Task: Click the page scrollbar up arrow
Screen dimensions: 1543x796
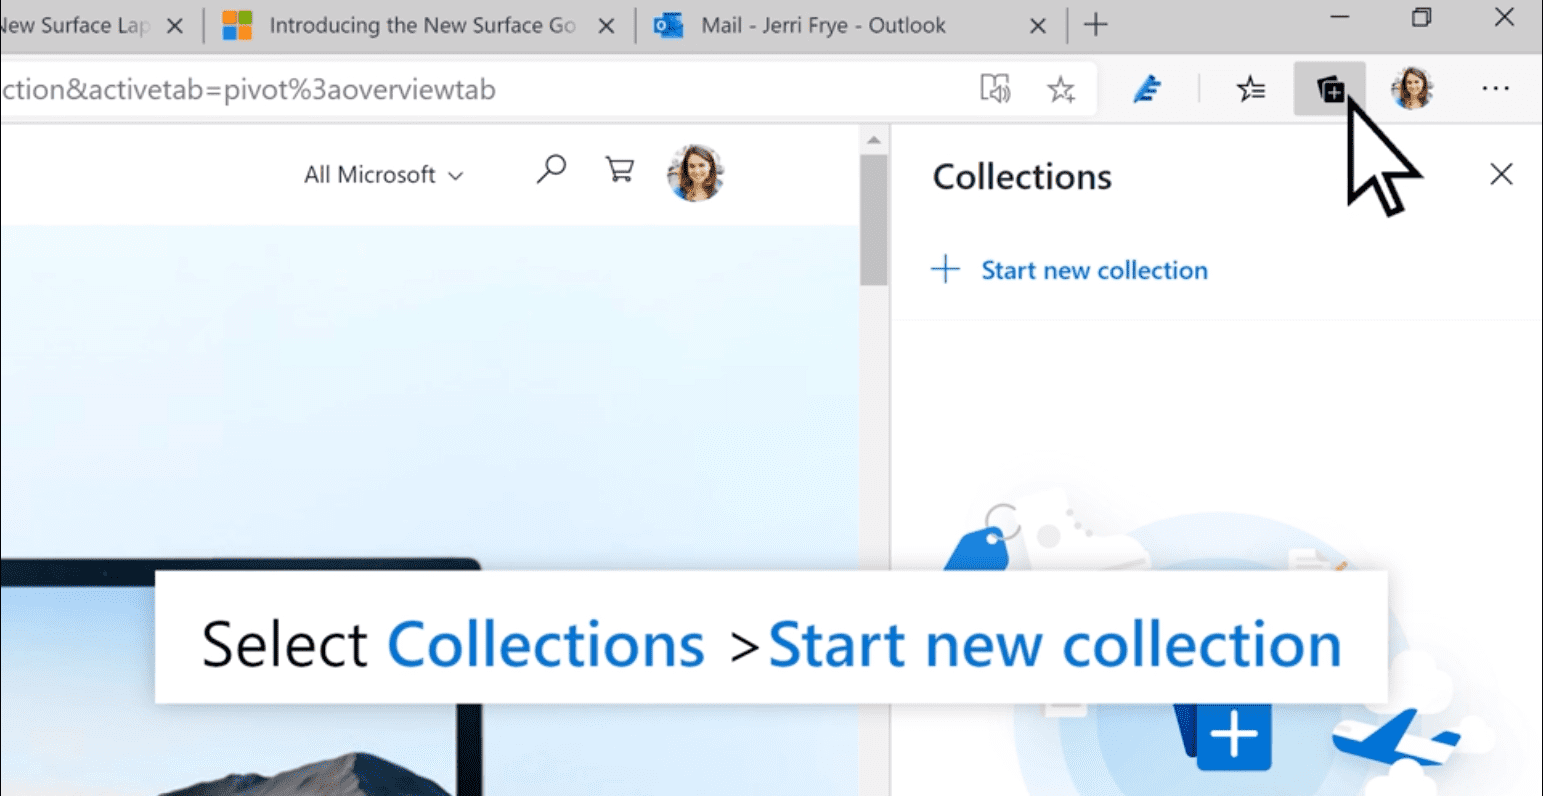Action: pos(874,140)
